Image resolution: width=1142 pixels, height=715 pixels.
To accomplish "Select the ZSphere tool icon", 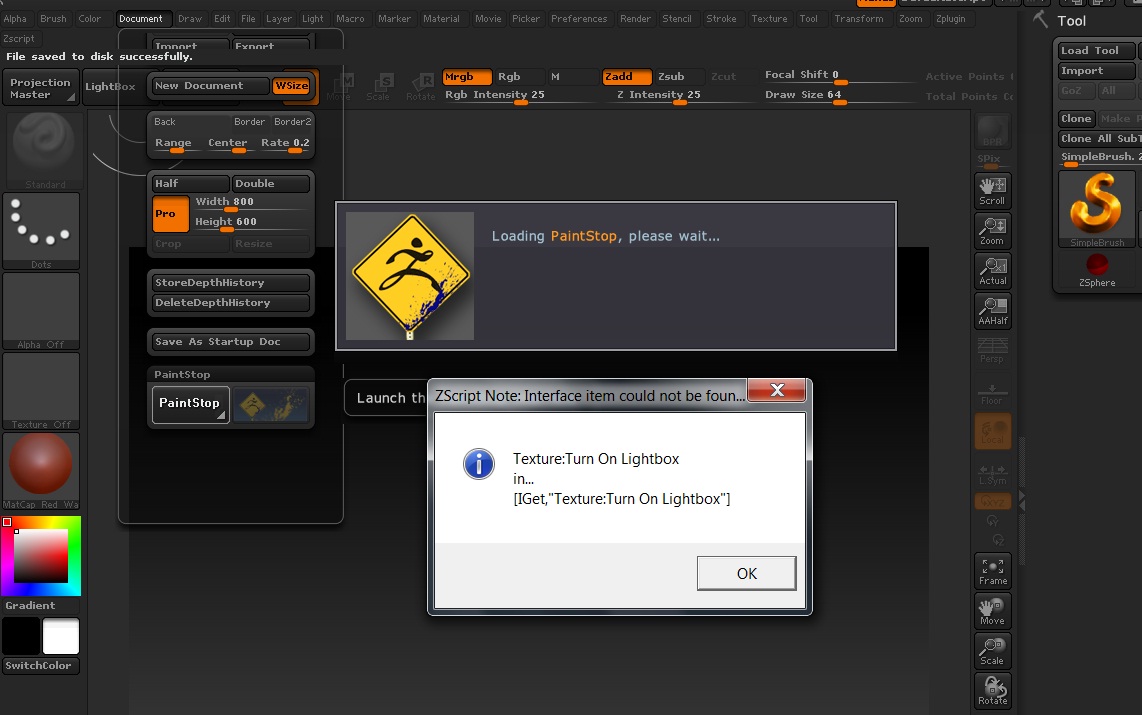I will (1097, 270).
